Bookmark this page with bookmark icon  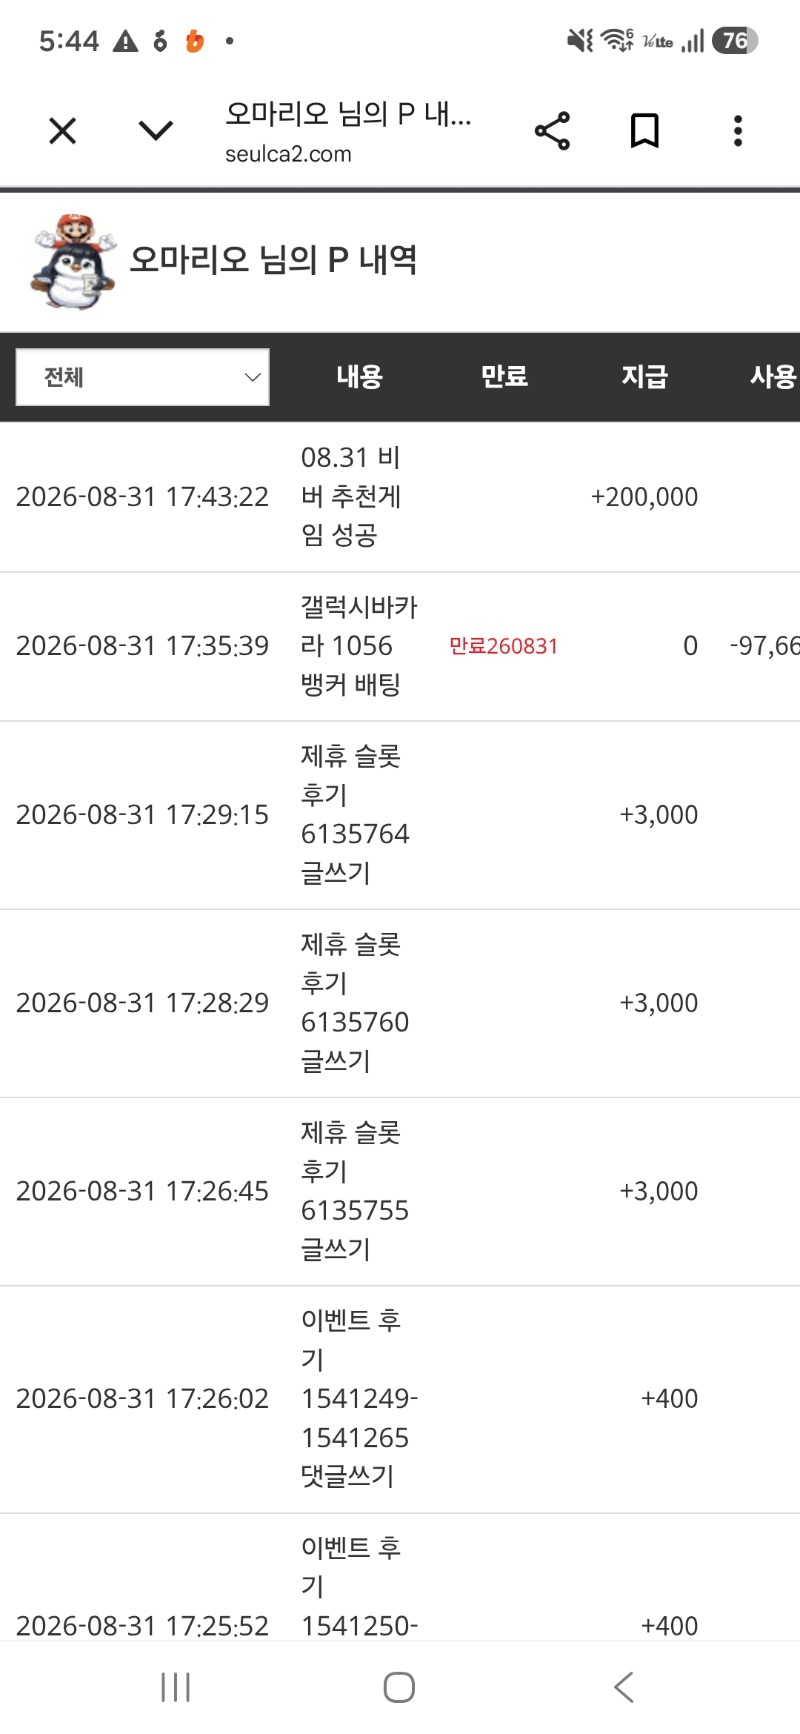coord(645,131)
